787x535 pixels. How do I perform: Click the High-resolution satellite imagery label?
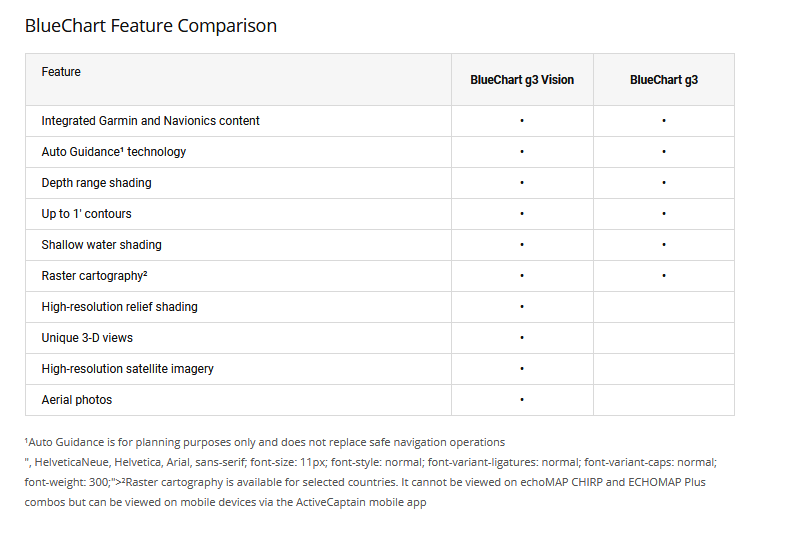click(x=127, y=369)
